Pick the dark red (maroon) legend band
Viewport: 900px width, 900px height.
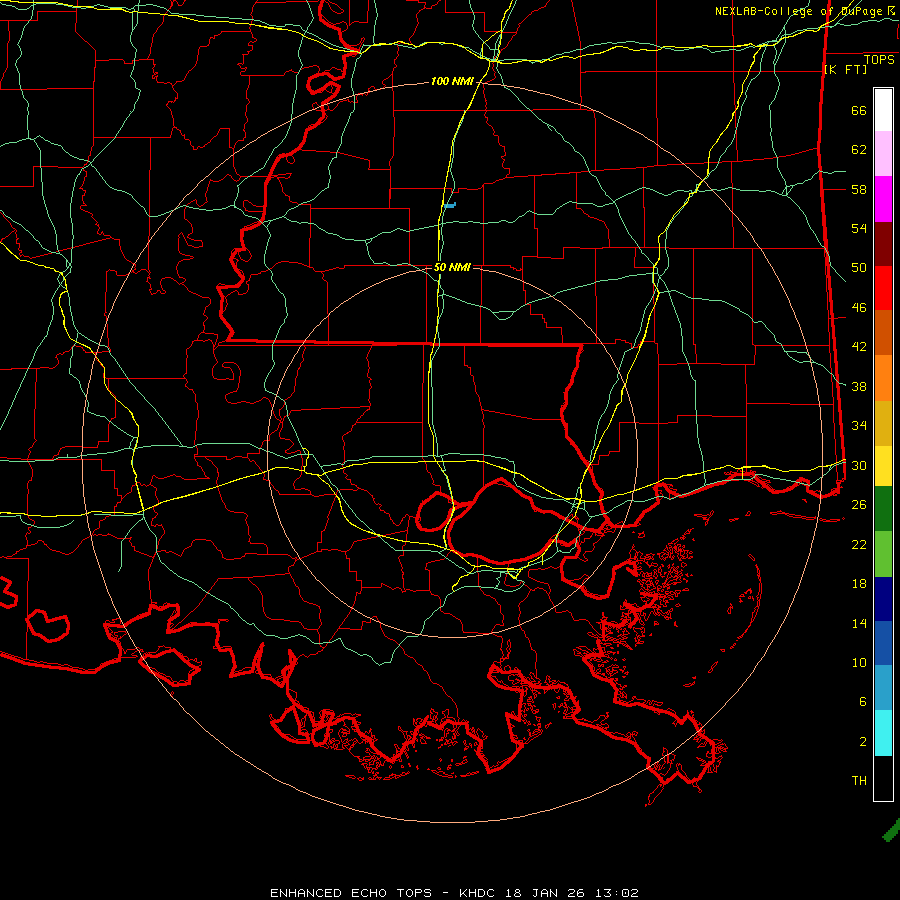pos(883,244)
